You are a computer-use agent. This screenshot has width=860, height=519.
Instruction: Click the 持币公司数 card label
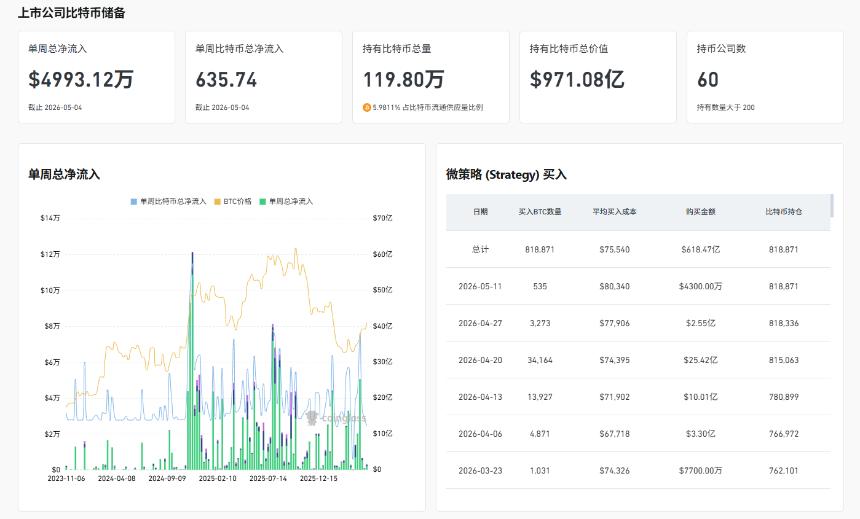pyautogui.click(x=721, y=49)
